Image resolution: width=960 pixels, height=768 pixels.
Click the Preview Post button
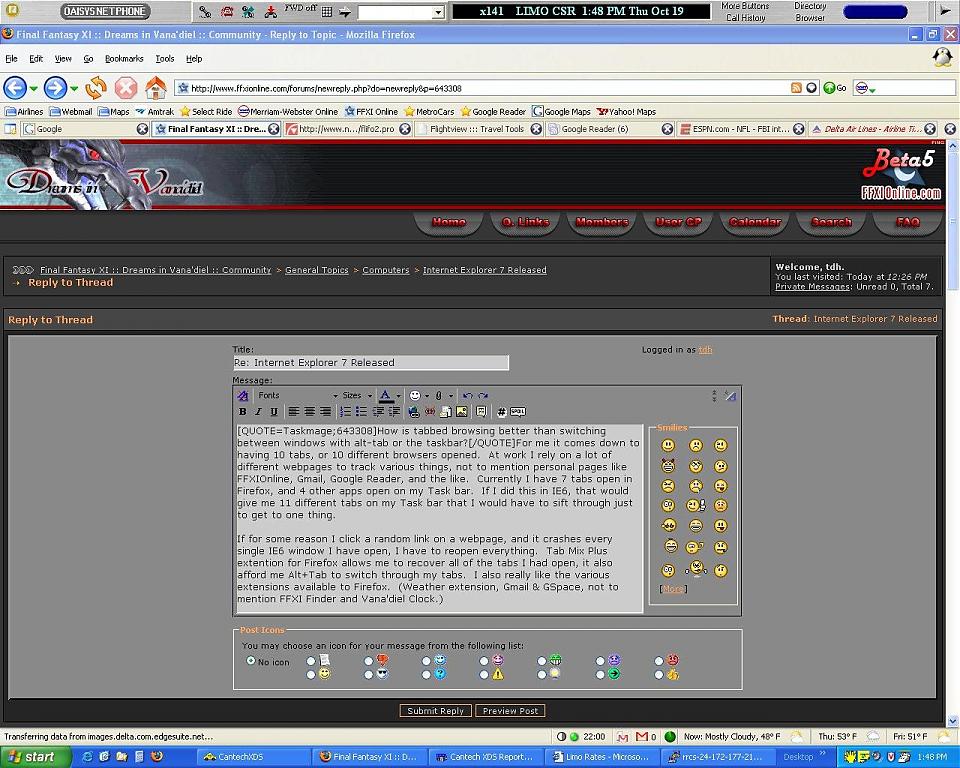pos(510,710)
